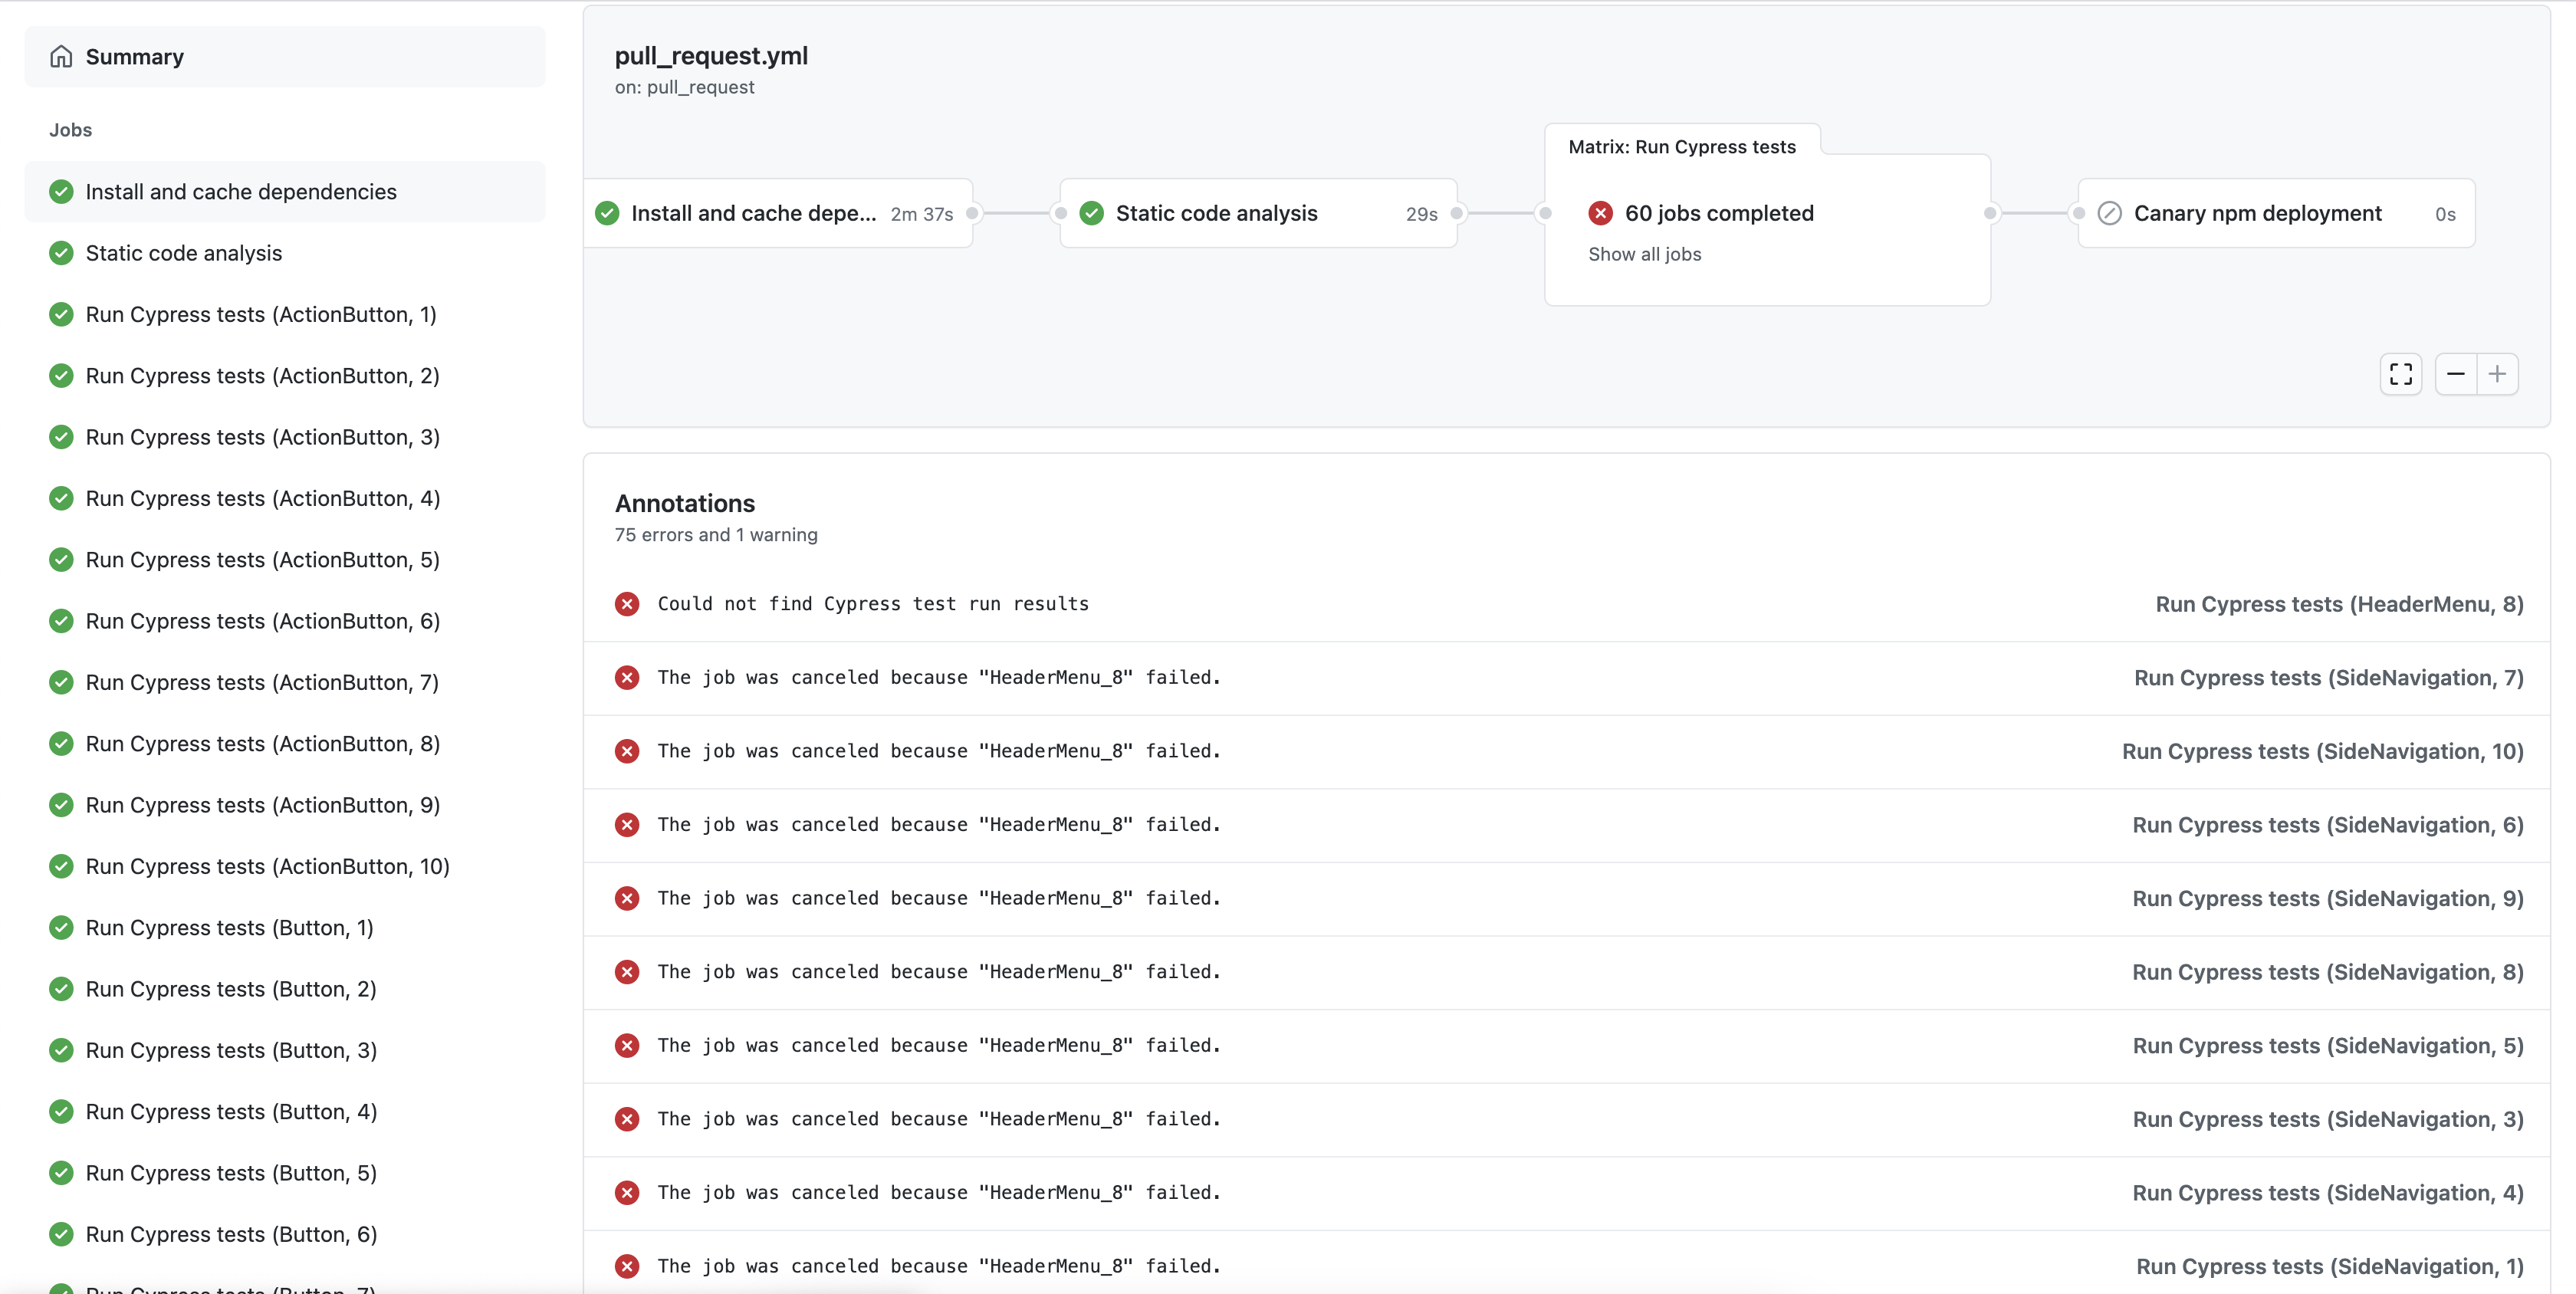Screen dimensions: 2576x1294
Task: Click the Canary npm deployment node
Action: click(x=2276, y=213)
